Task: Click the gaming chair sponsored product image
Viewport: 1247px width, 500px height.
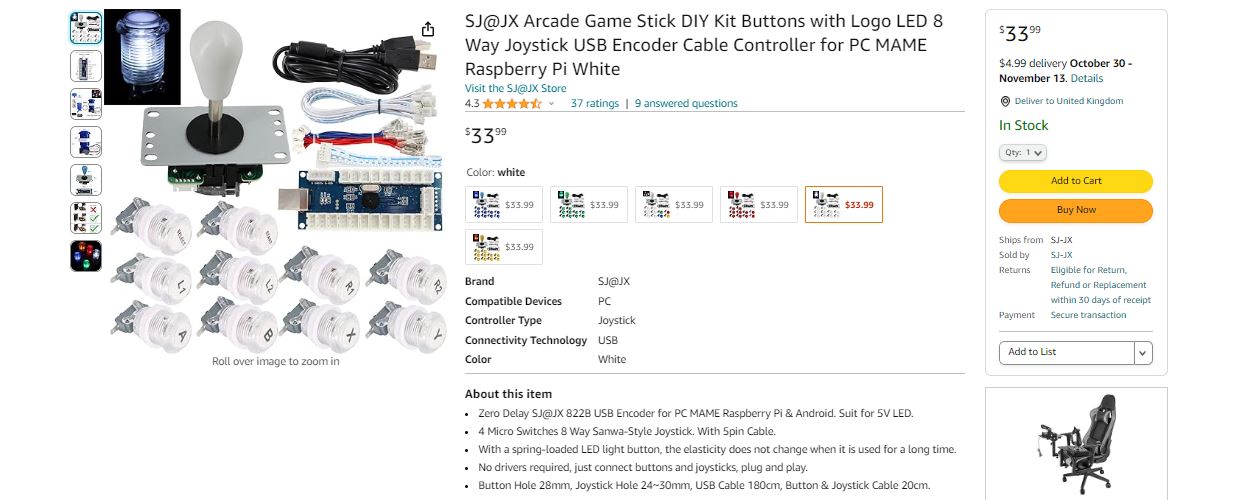Action: point(1076,442)
